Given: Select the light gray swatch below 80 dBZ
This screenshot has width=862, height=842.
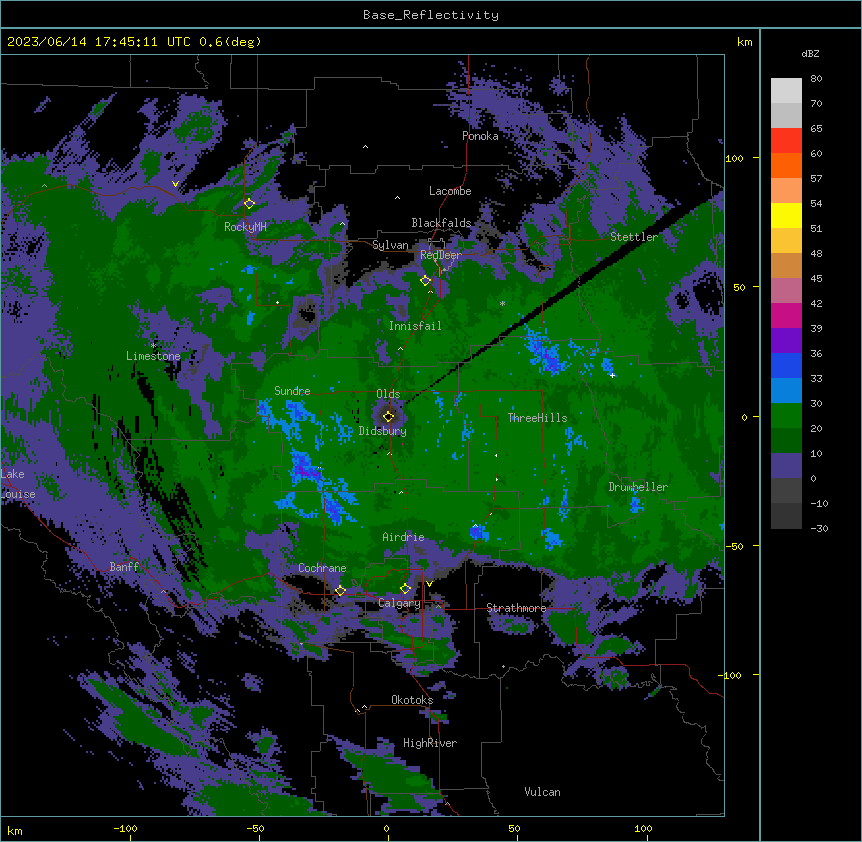Looking at the screenshot, I should (786, 91).
